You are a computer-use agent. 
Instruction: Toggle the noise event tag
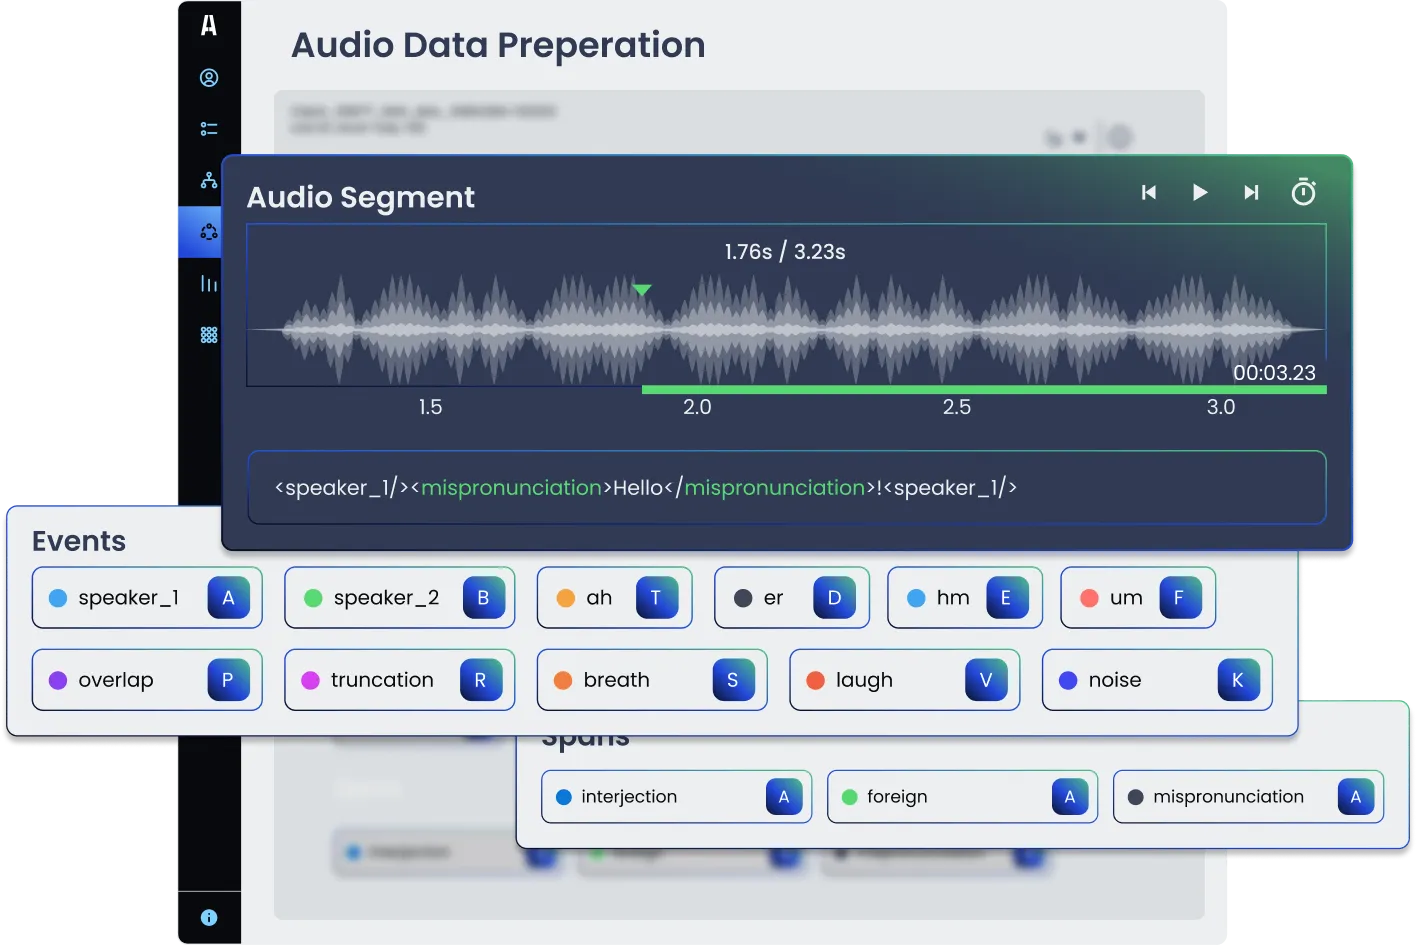(x=1157, y=680)
